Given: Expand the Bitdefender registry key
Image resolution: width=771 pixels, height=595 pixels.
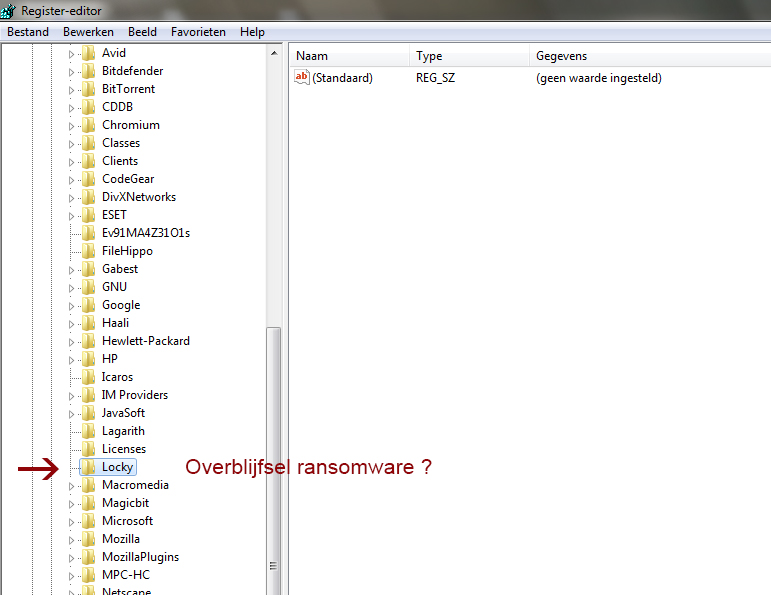Looking at the screenshot, I should pos(71,72).
